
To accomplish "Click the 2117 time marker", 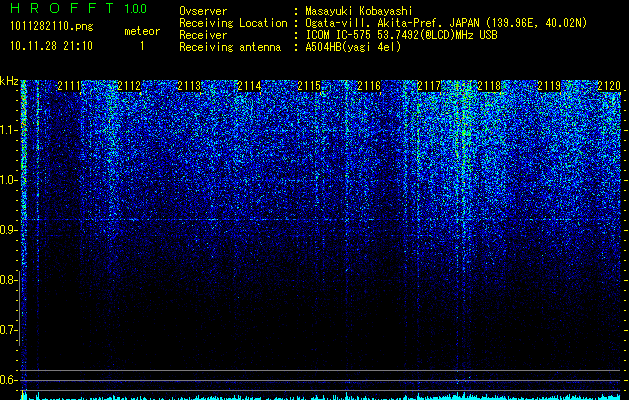I will [429, 86].
